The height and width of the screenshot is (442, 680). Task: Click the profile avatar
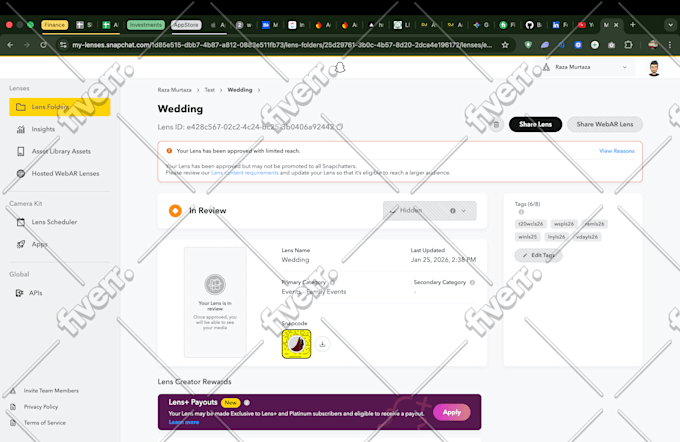point(654,68)
